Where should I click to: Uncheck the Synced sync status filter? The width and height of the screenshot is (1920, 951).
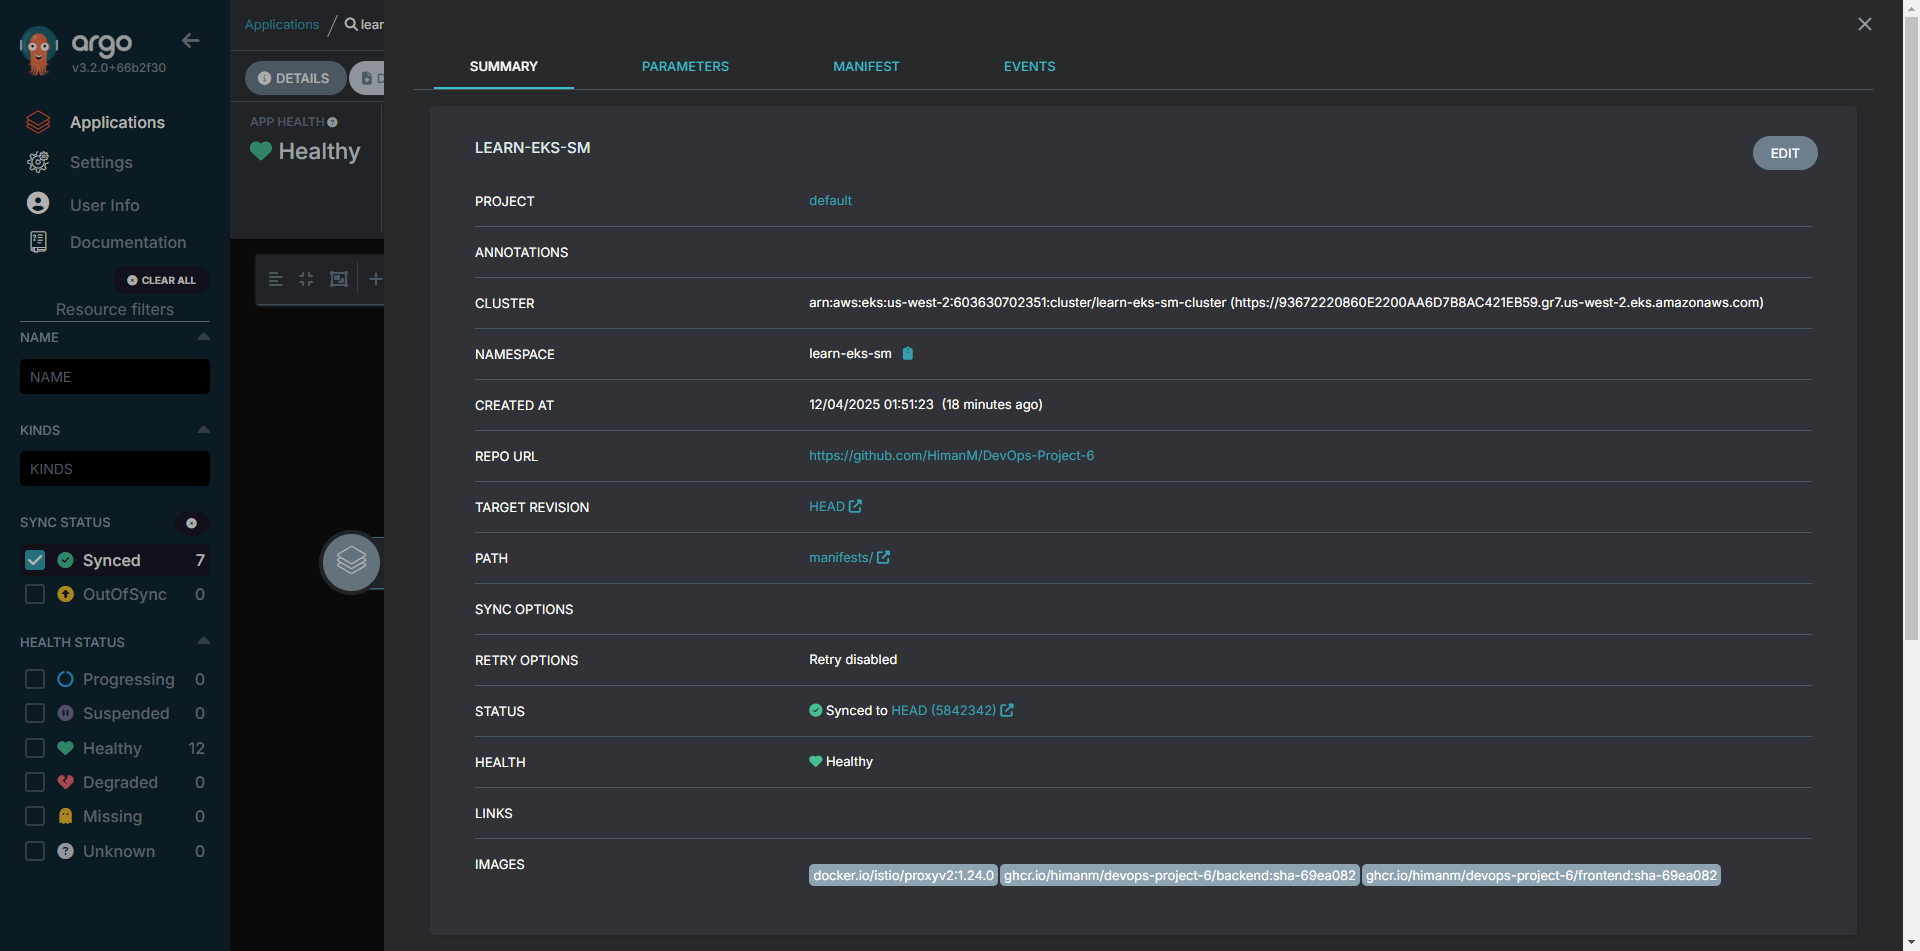(x=34, y=560)
